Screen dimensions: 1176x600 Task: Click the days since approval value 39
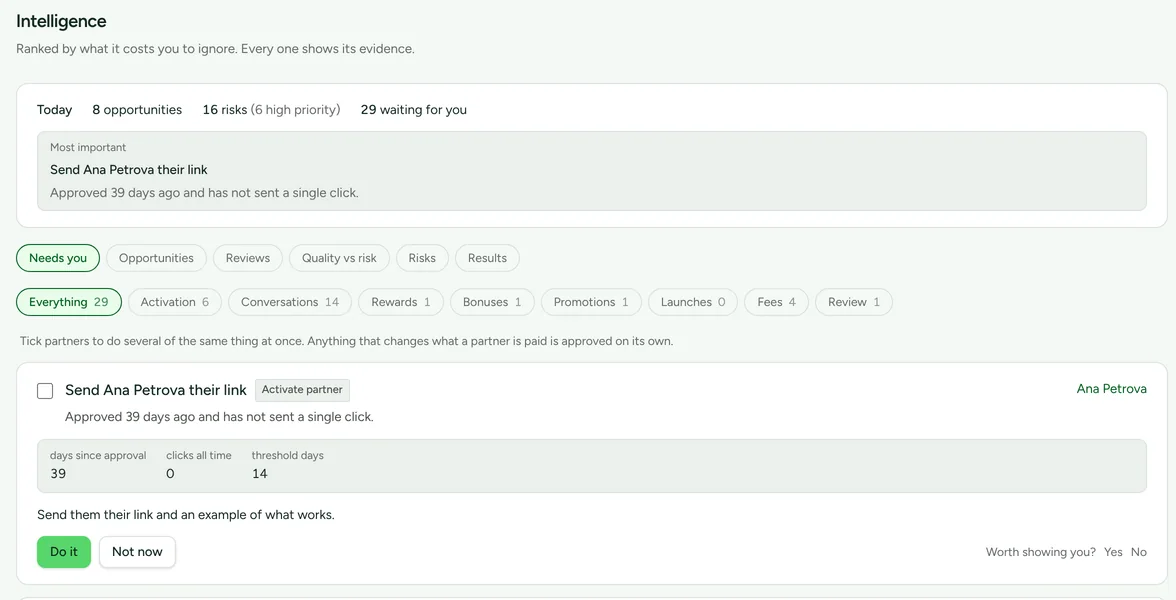point(58,473)
